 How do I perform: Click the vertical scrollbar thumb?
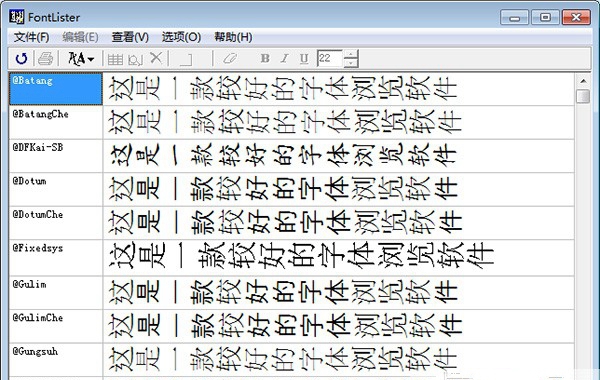[583, 96]
